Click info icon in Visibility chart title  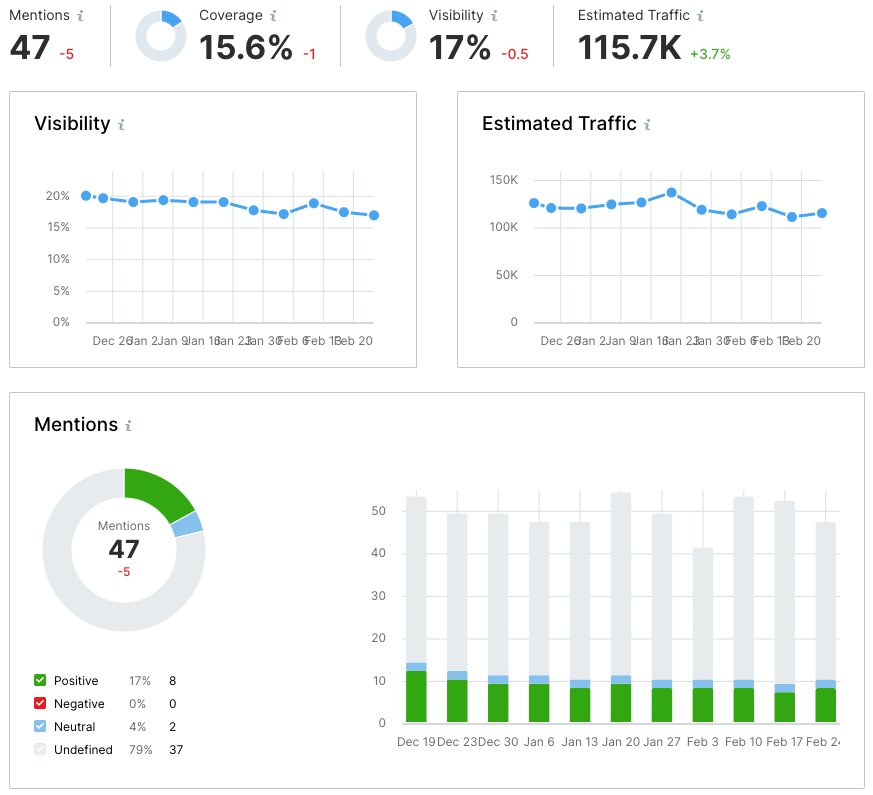click(x=121, y=125)
